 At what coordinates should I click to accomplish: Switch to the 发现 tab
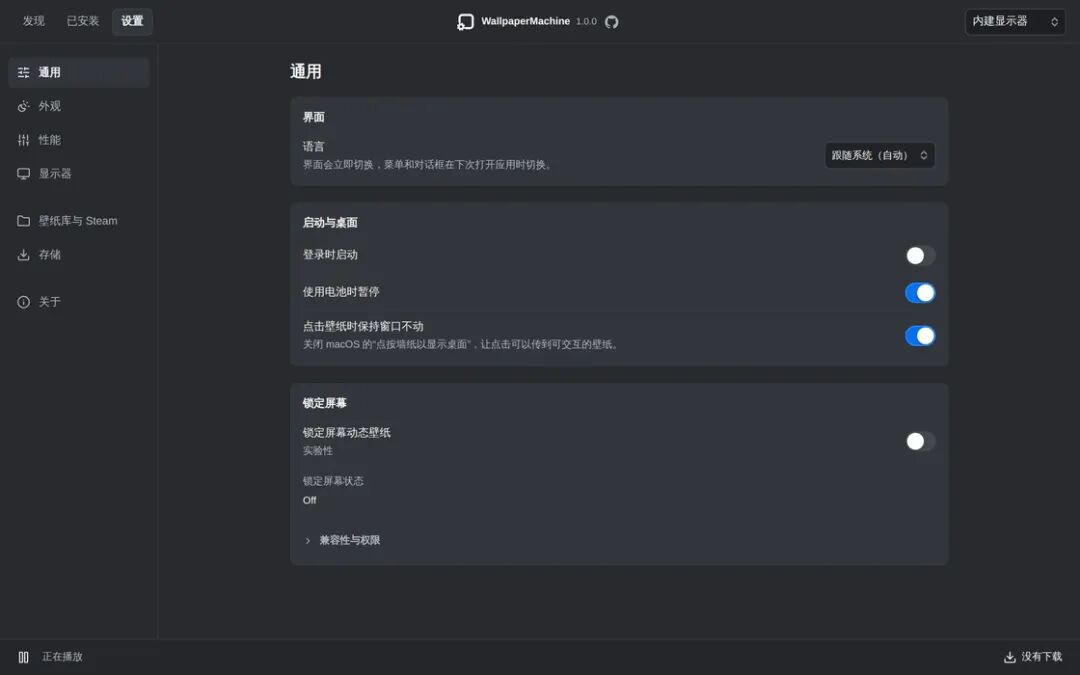(x=33, y=21)
